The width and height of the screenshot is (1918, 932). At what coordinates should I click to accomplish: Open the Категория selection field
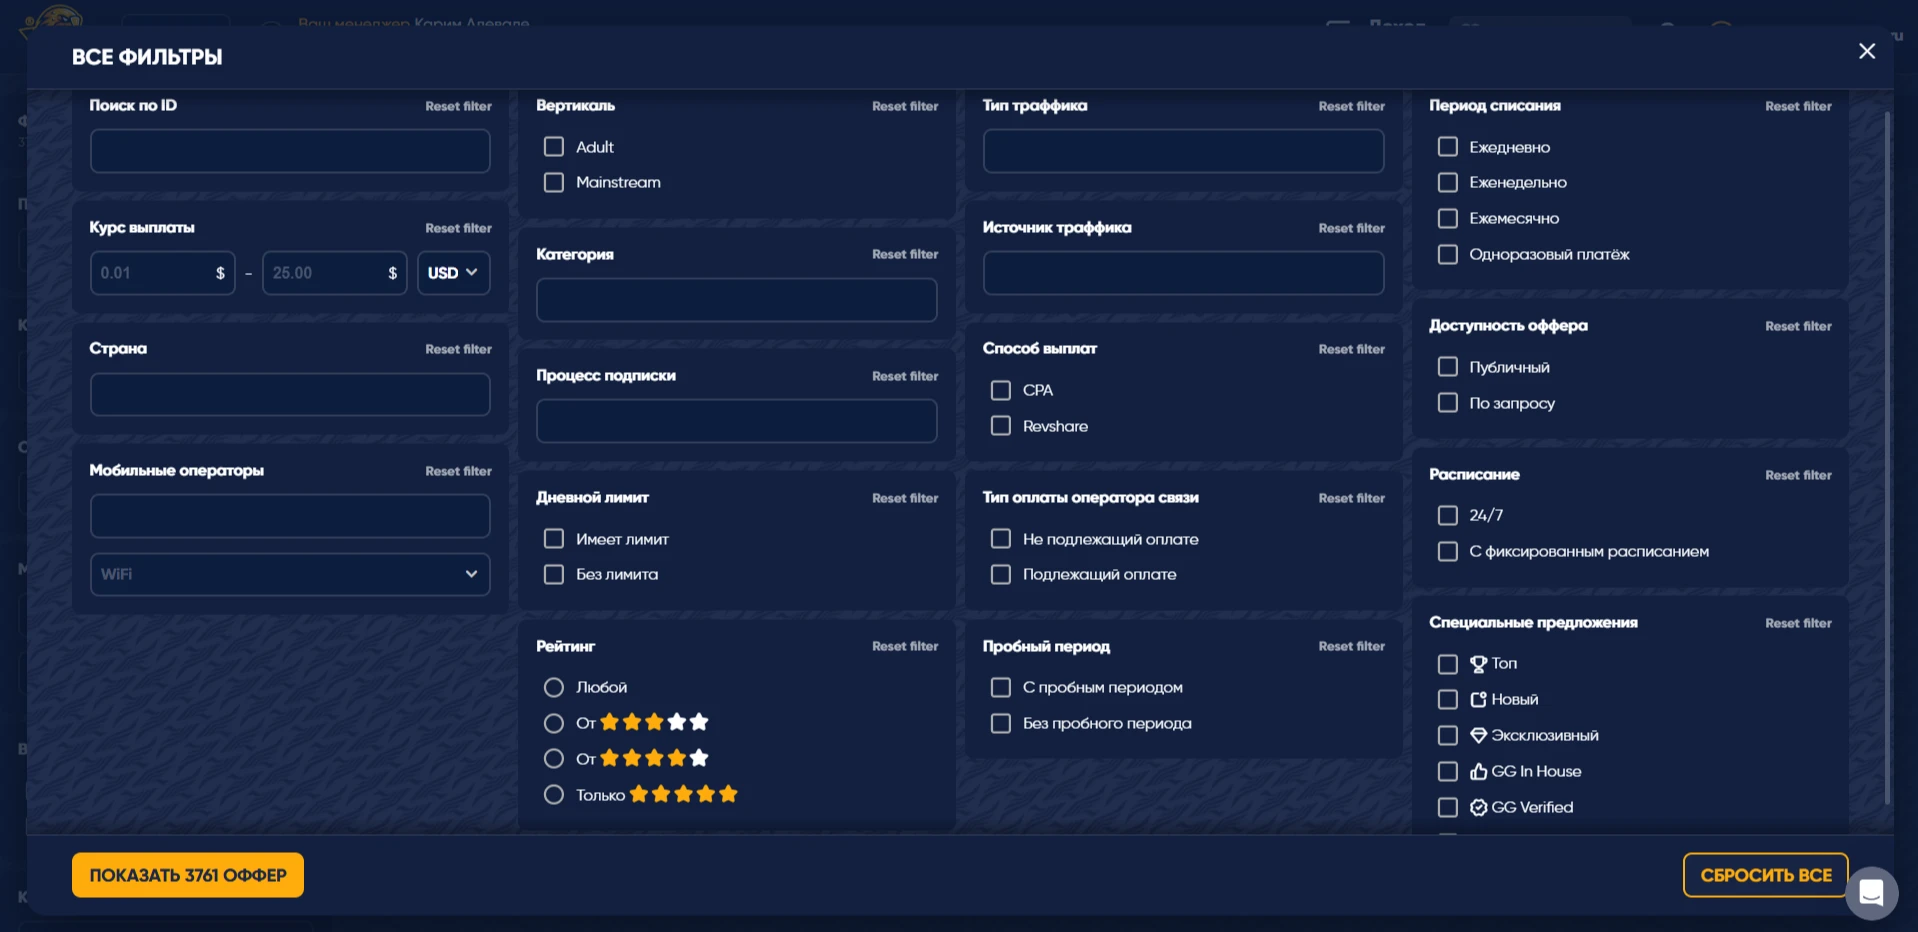click(x=736, y=300)
